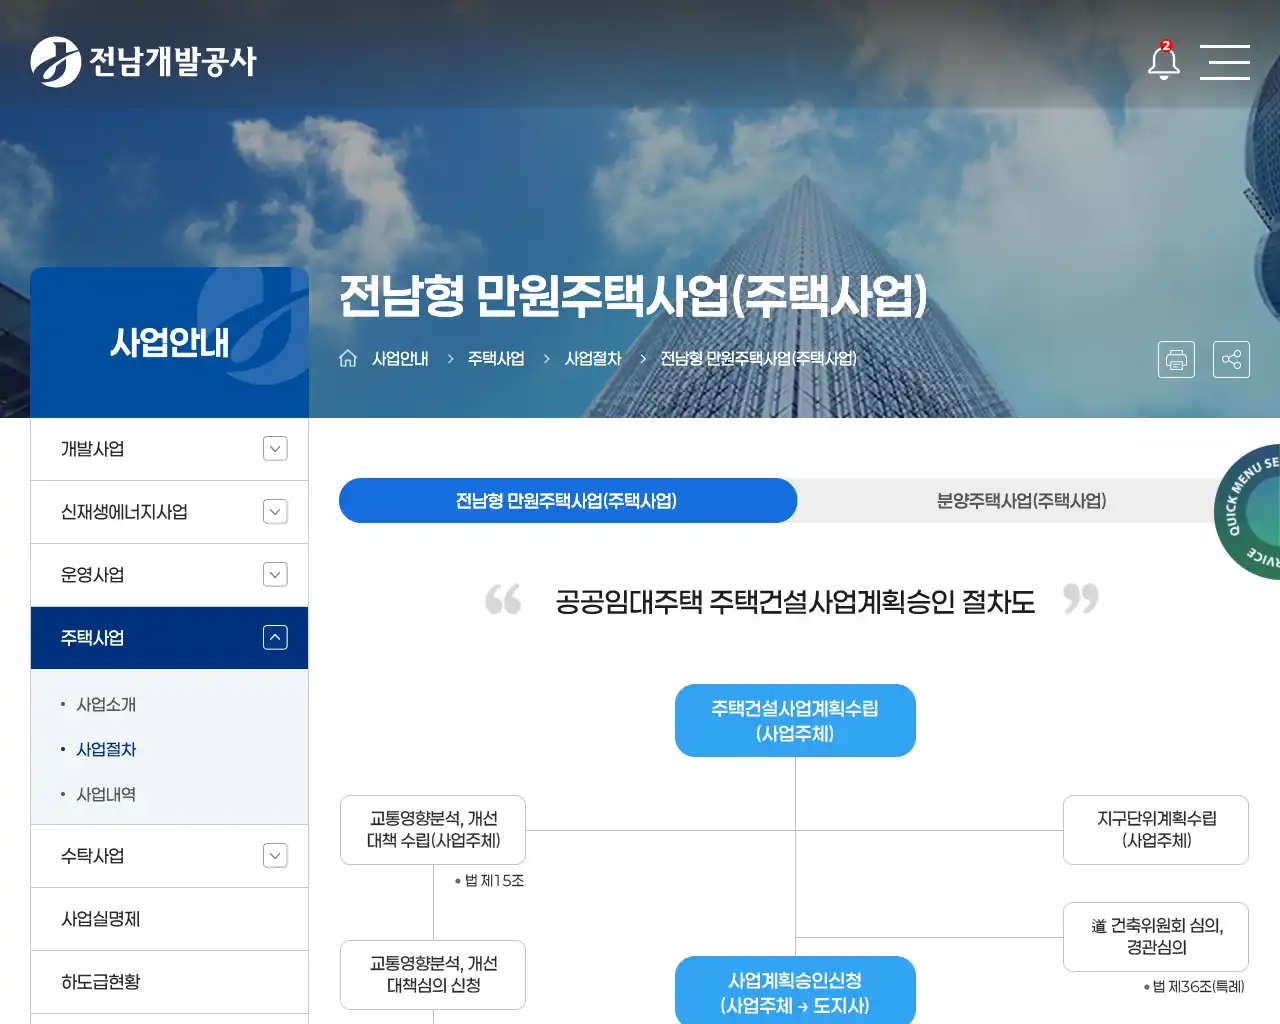The height and width of the screenshot is (1024, 1280).
Task: Open the 전남개발공사 logo home link
Action: 144,62
